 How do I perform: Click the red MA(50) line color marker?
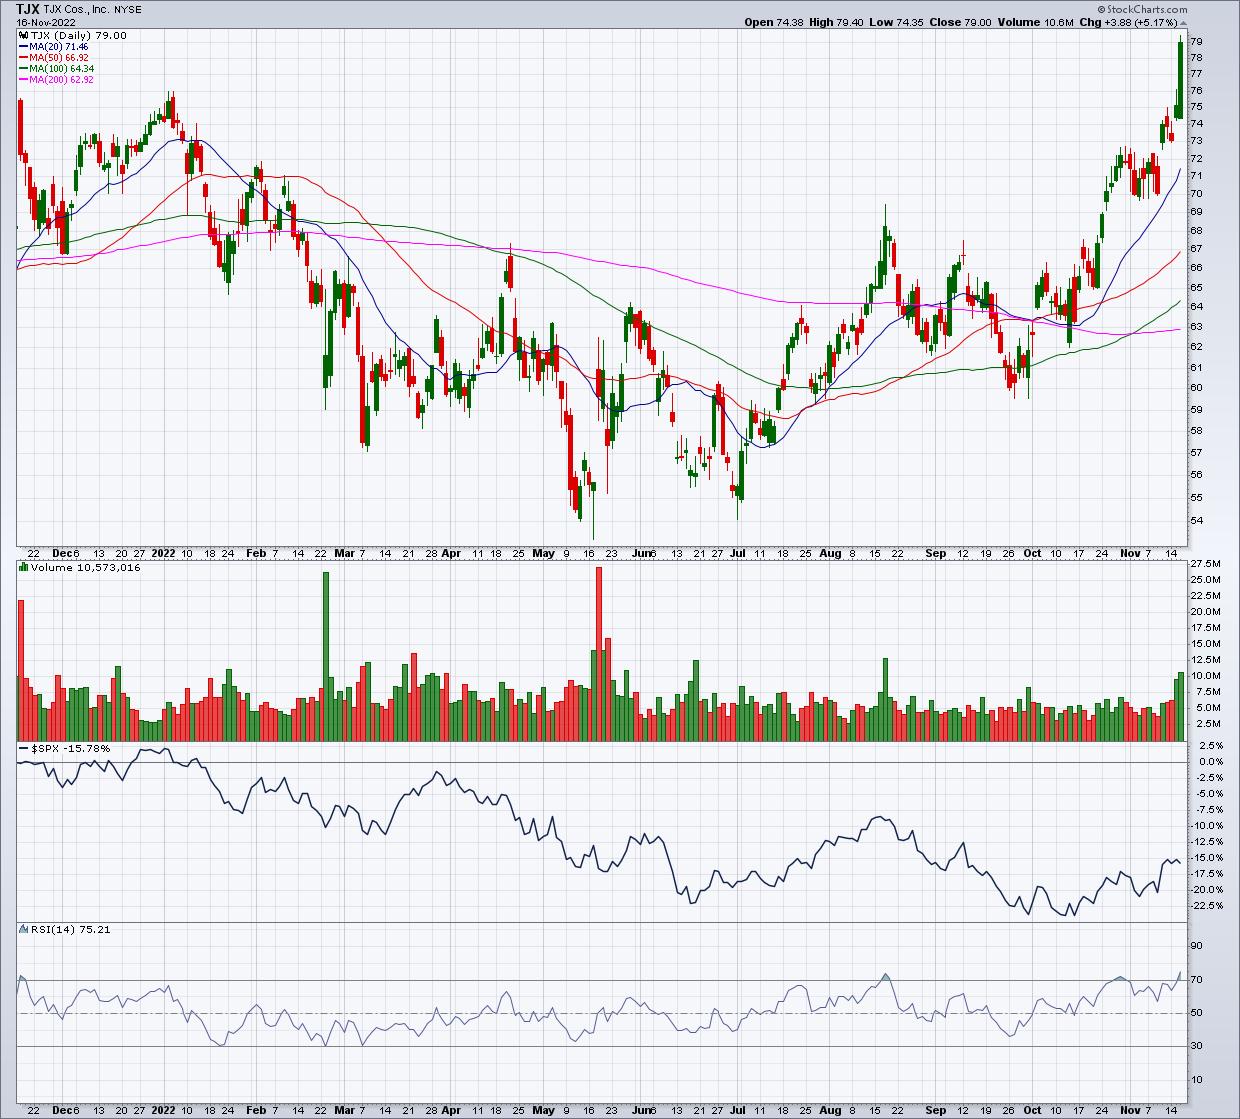[22, 58]
